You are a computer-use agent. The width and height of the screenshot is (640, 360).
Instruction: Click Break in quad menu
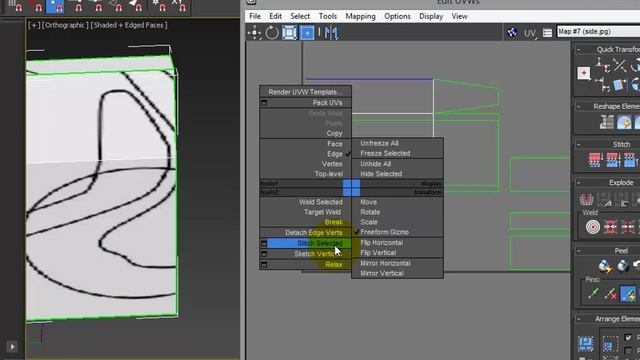click(333, 222)
